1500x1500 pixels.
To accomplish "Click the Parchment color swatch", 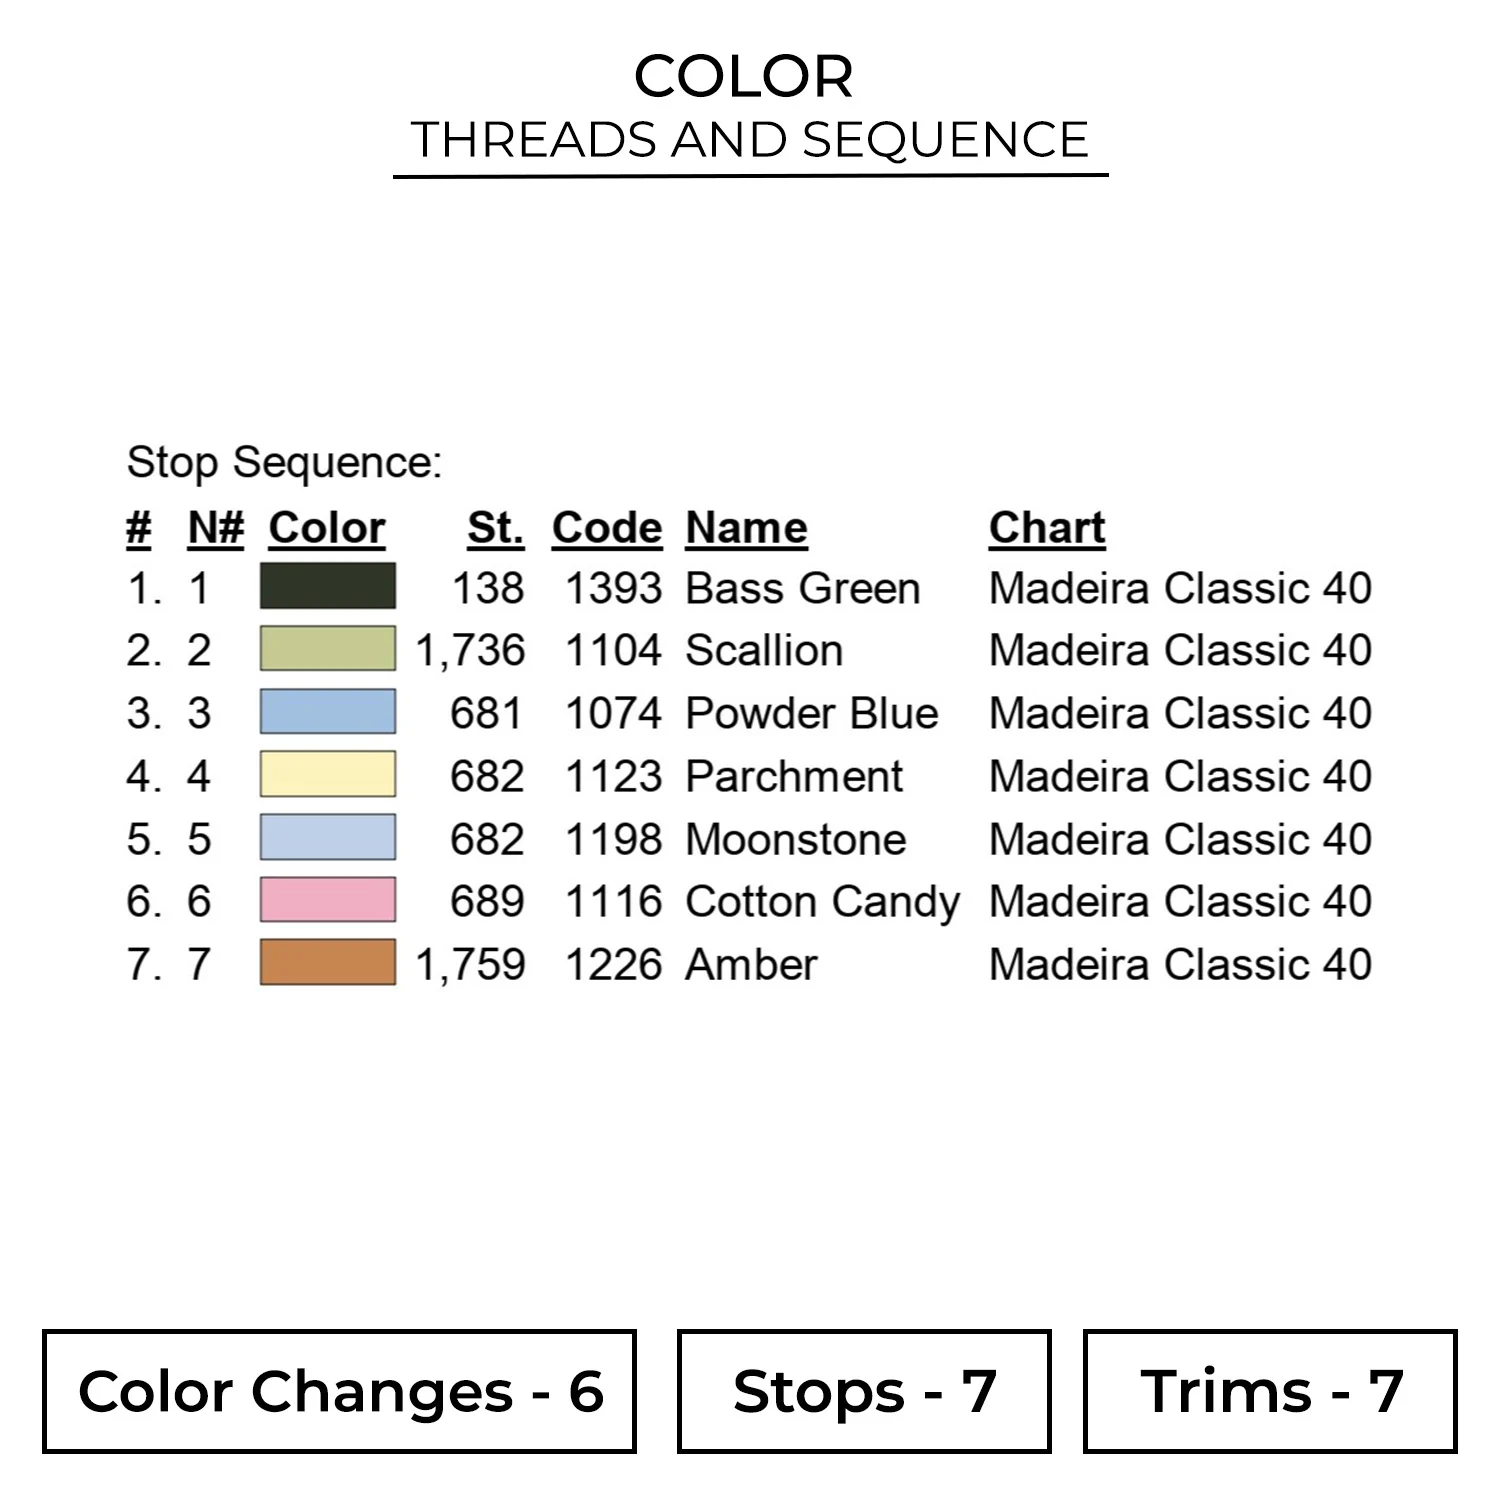I will (328, 774).
